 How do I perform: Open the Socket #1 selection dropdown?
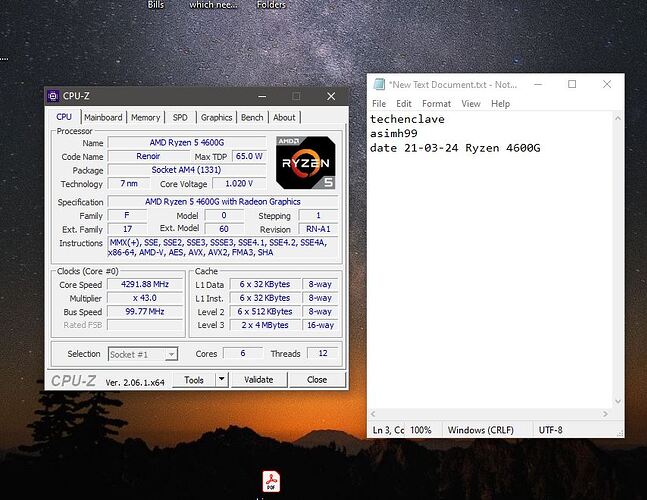[x=143, y=354]
